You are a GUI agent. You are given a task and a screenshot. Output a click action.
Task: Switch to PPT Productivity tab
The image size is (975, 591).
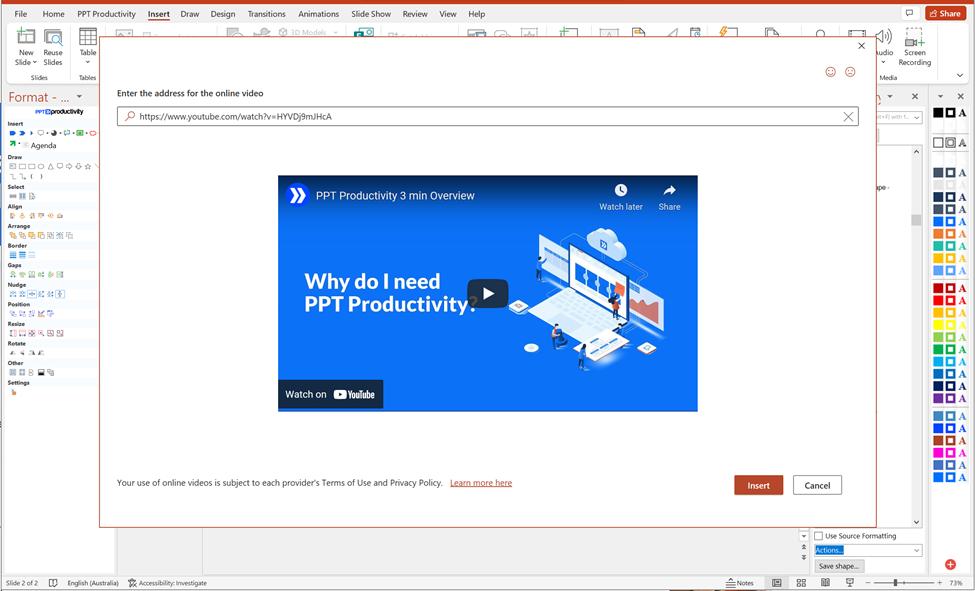[106, 14]
